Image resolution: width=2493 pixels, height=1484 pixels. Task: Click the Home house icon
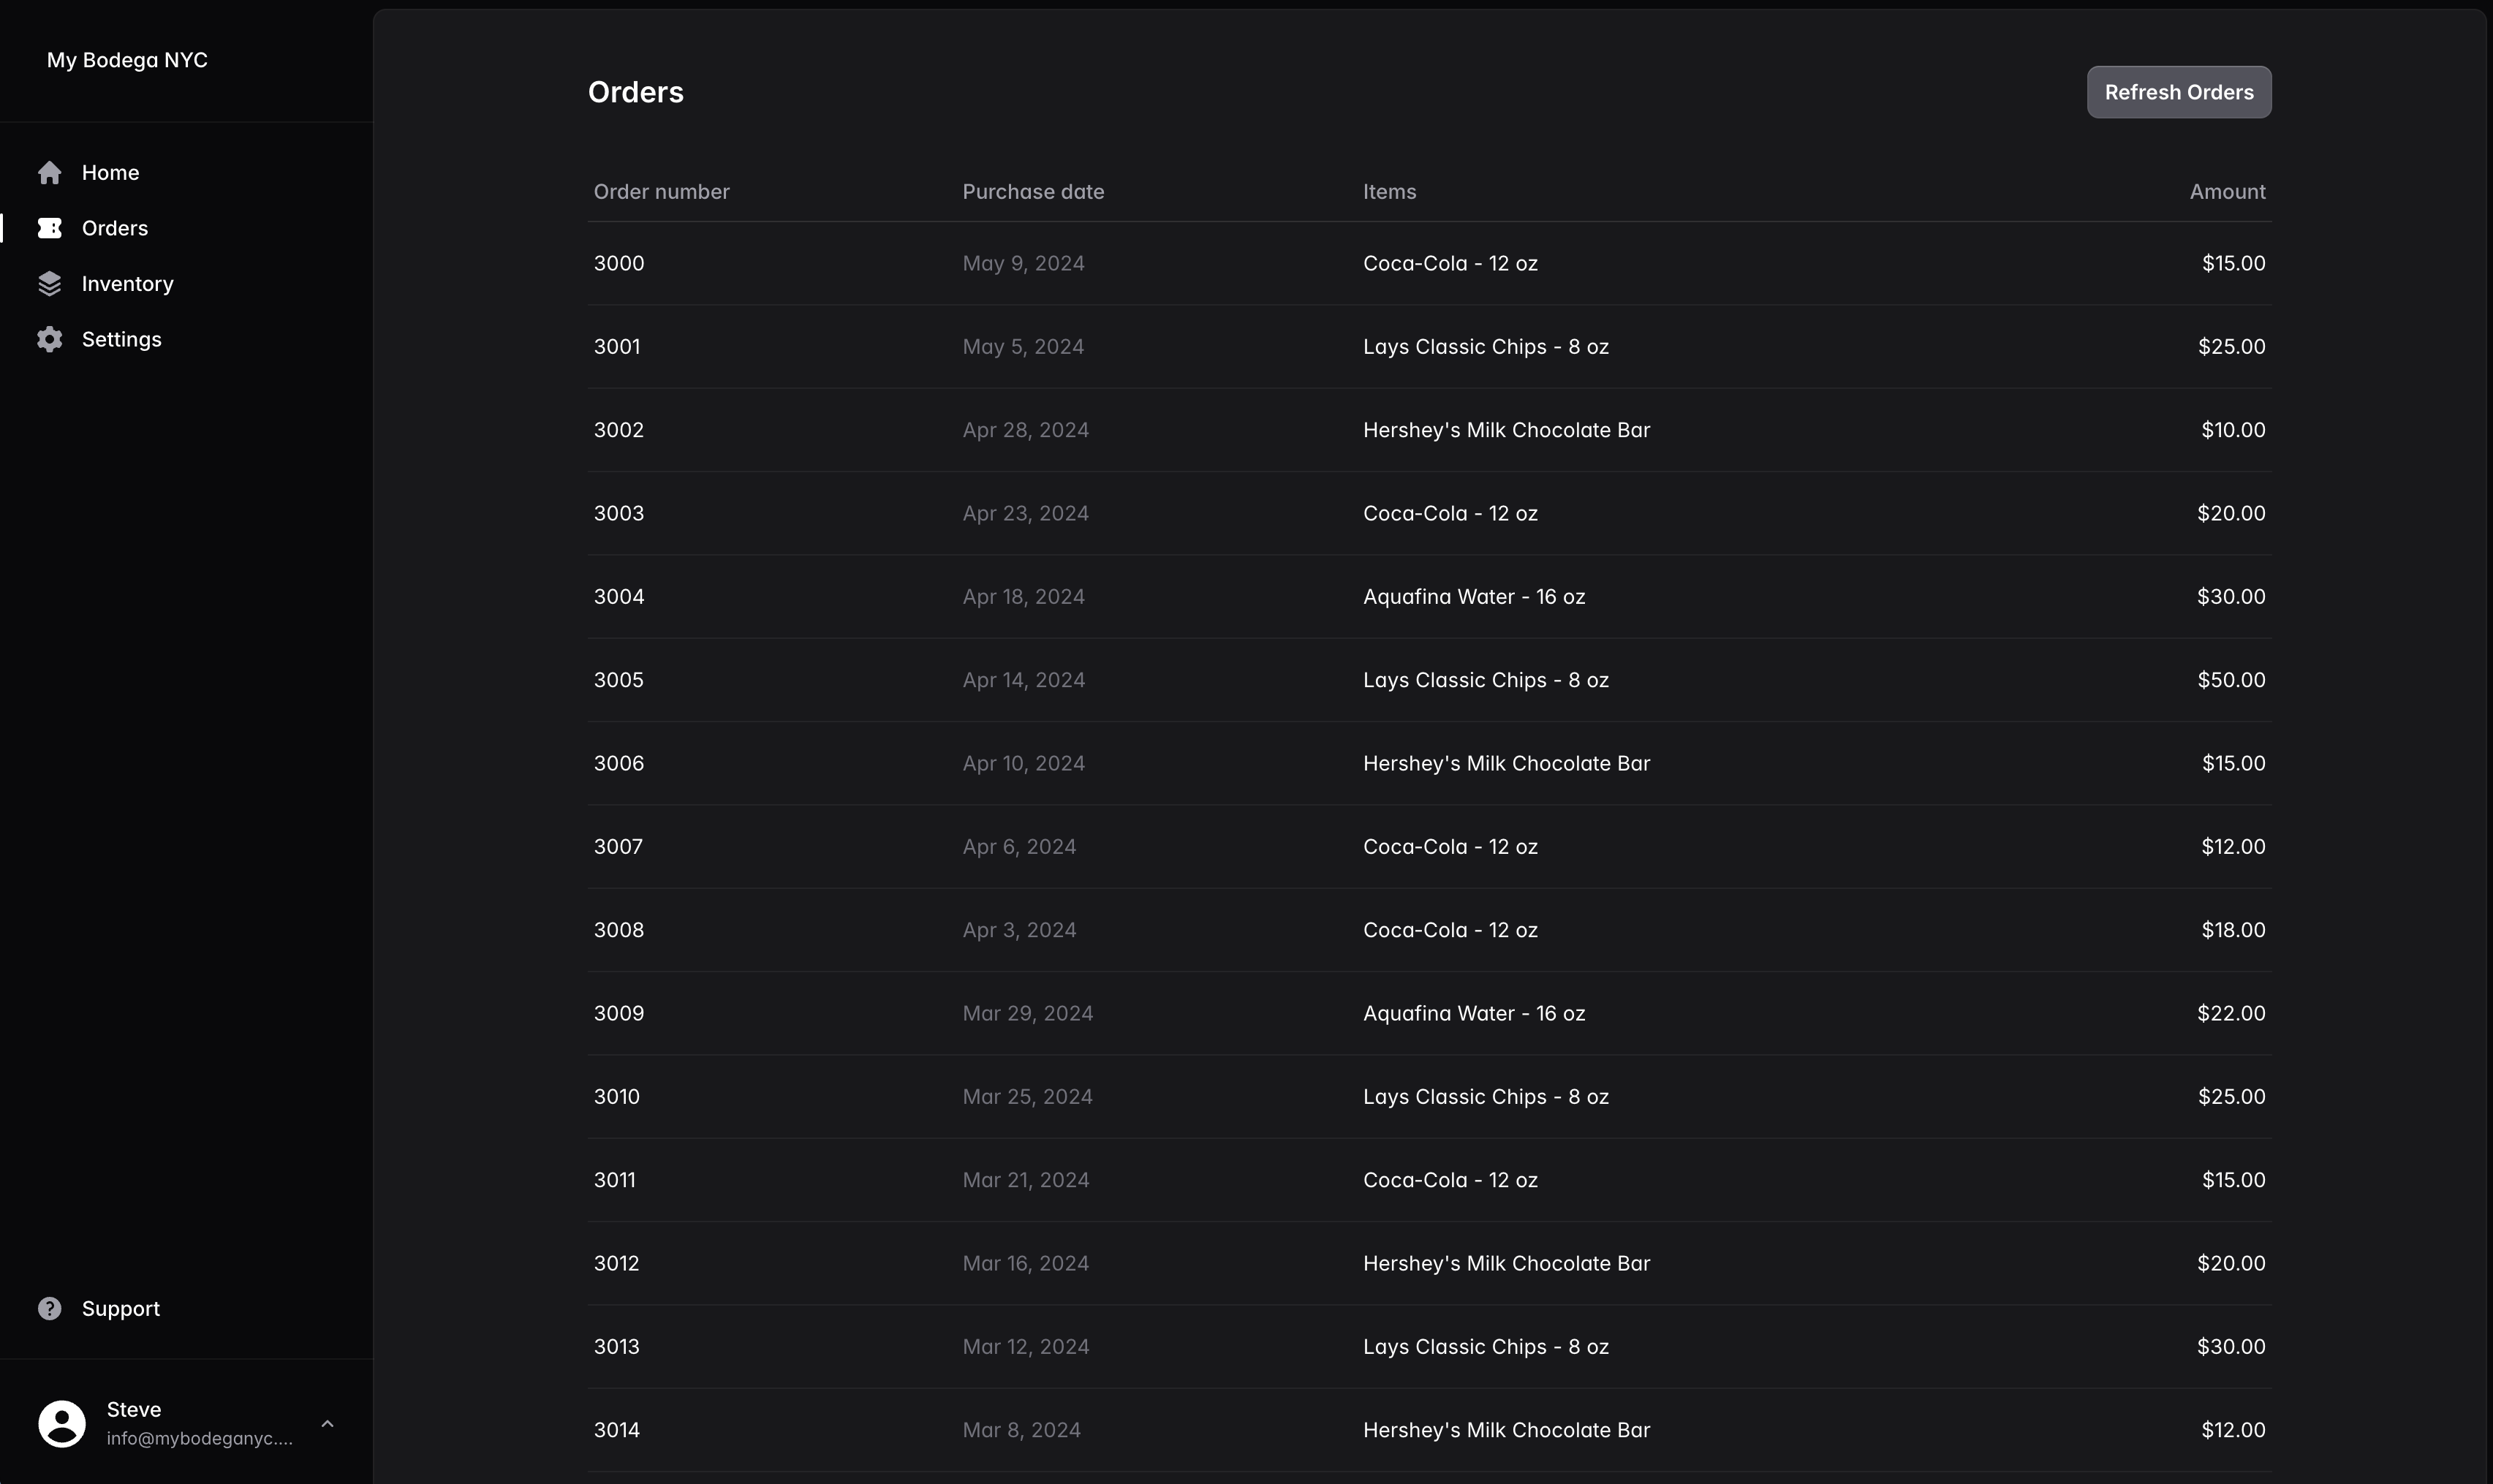pyautogui.click(x=49, y=173)
